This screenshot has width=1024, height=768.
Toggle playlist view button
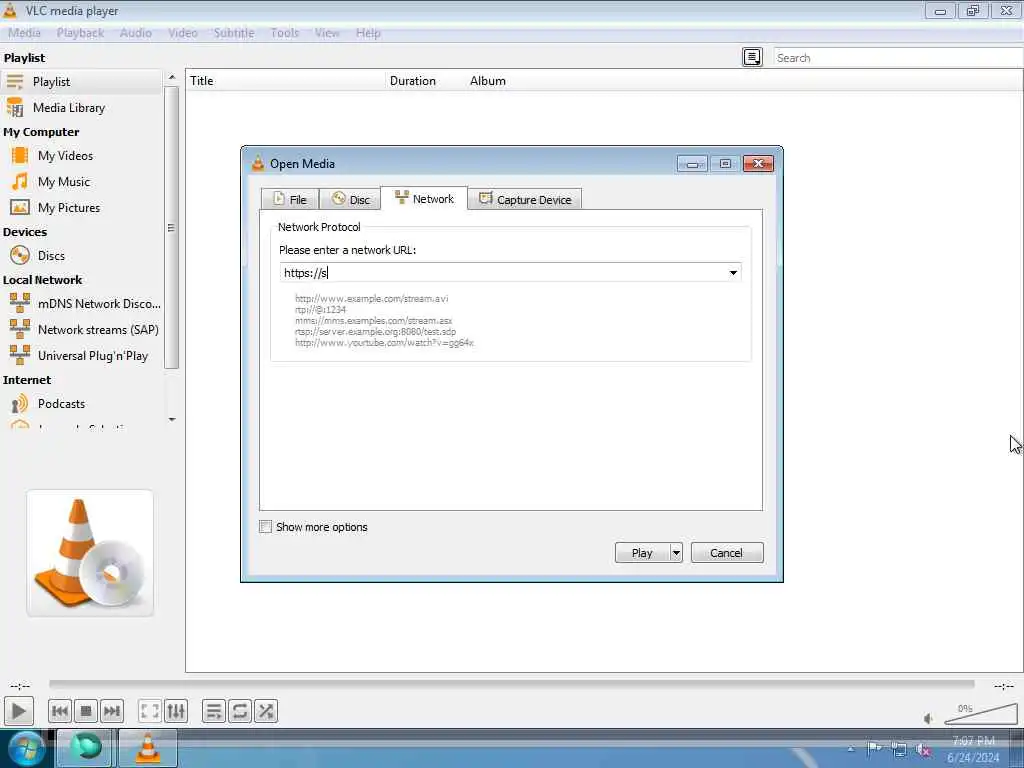pos(214,711)
